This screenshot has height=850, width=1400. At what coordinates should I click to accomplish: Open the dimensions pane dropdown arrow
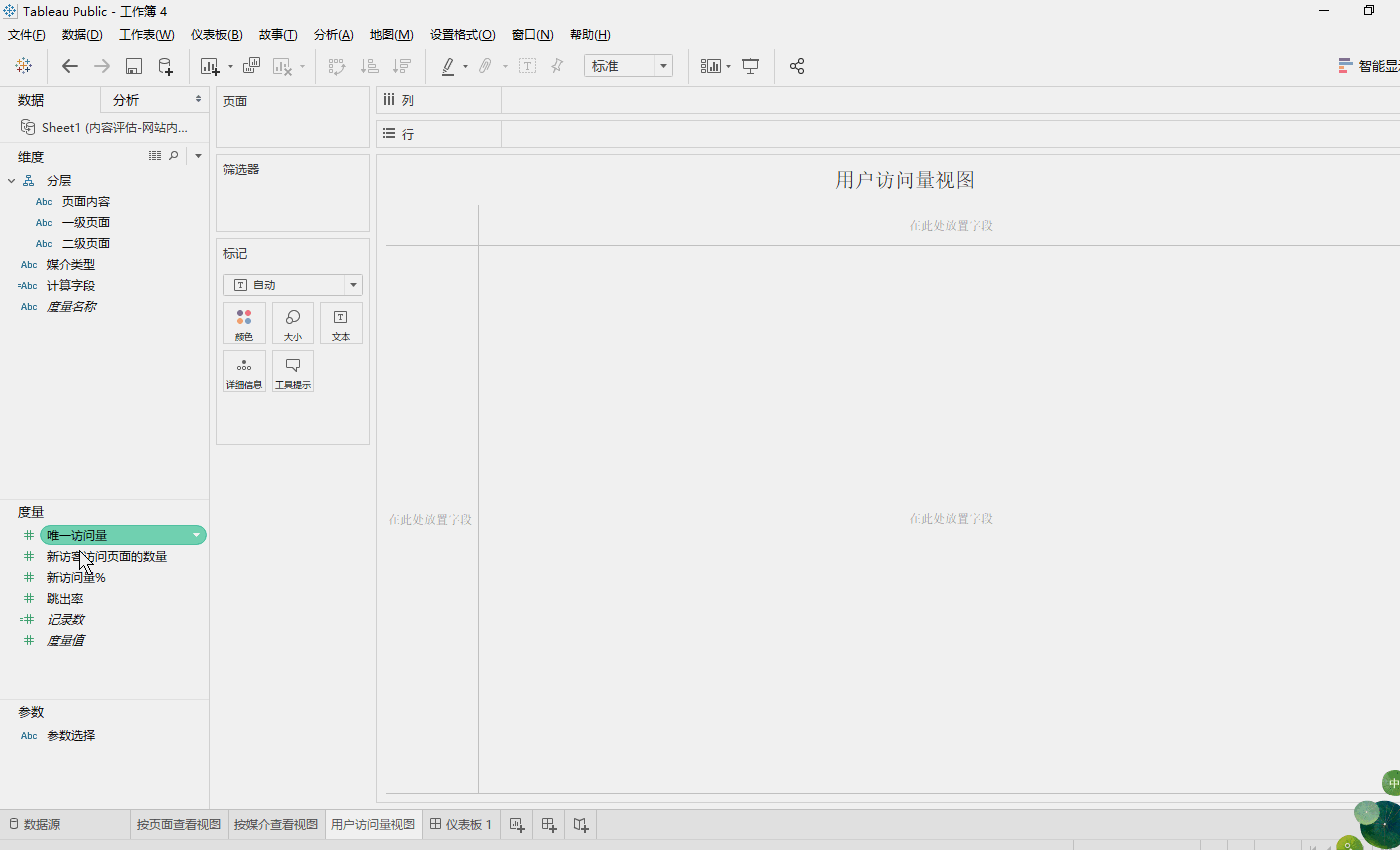point(198,156)
